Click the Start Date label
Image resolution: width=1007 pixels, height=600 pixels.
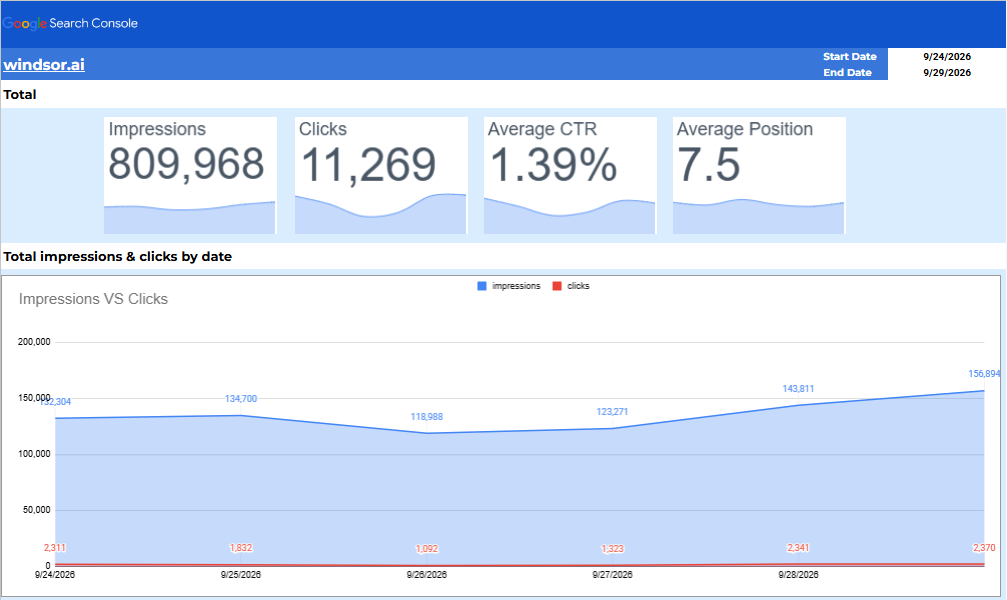[850, 57]
